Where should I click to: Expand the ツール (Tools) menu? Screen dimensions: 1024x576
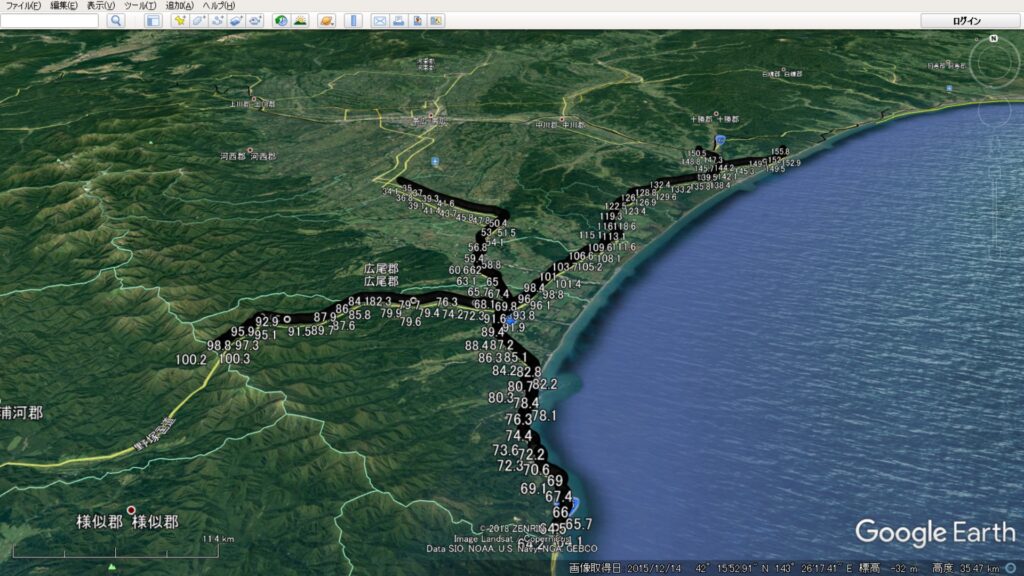tap(138, 6)
